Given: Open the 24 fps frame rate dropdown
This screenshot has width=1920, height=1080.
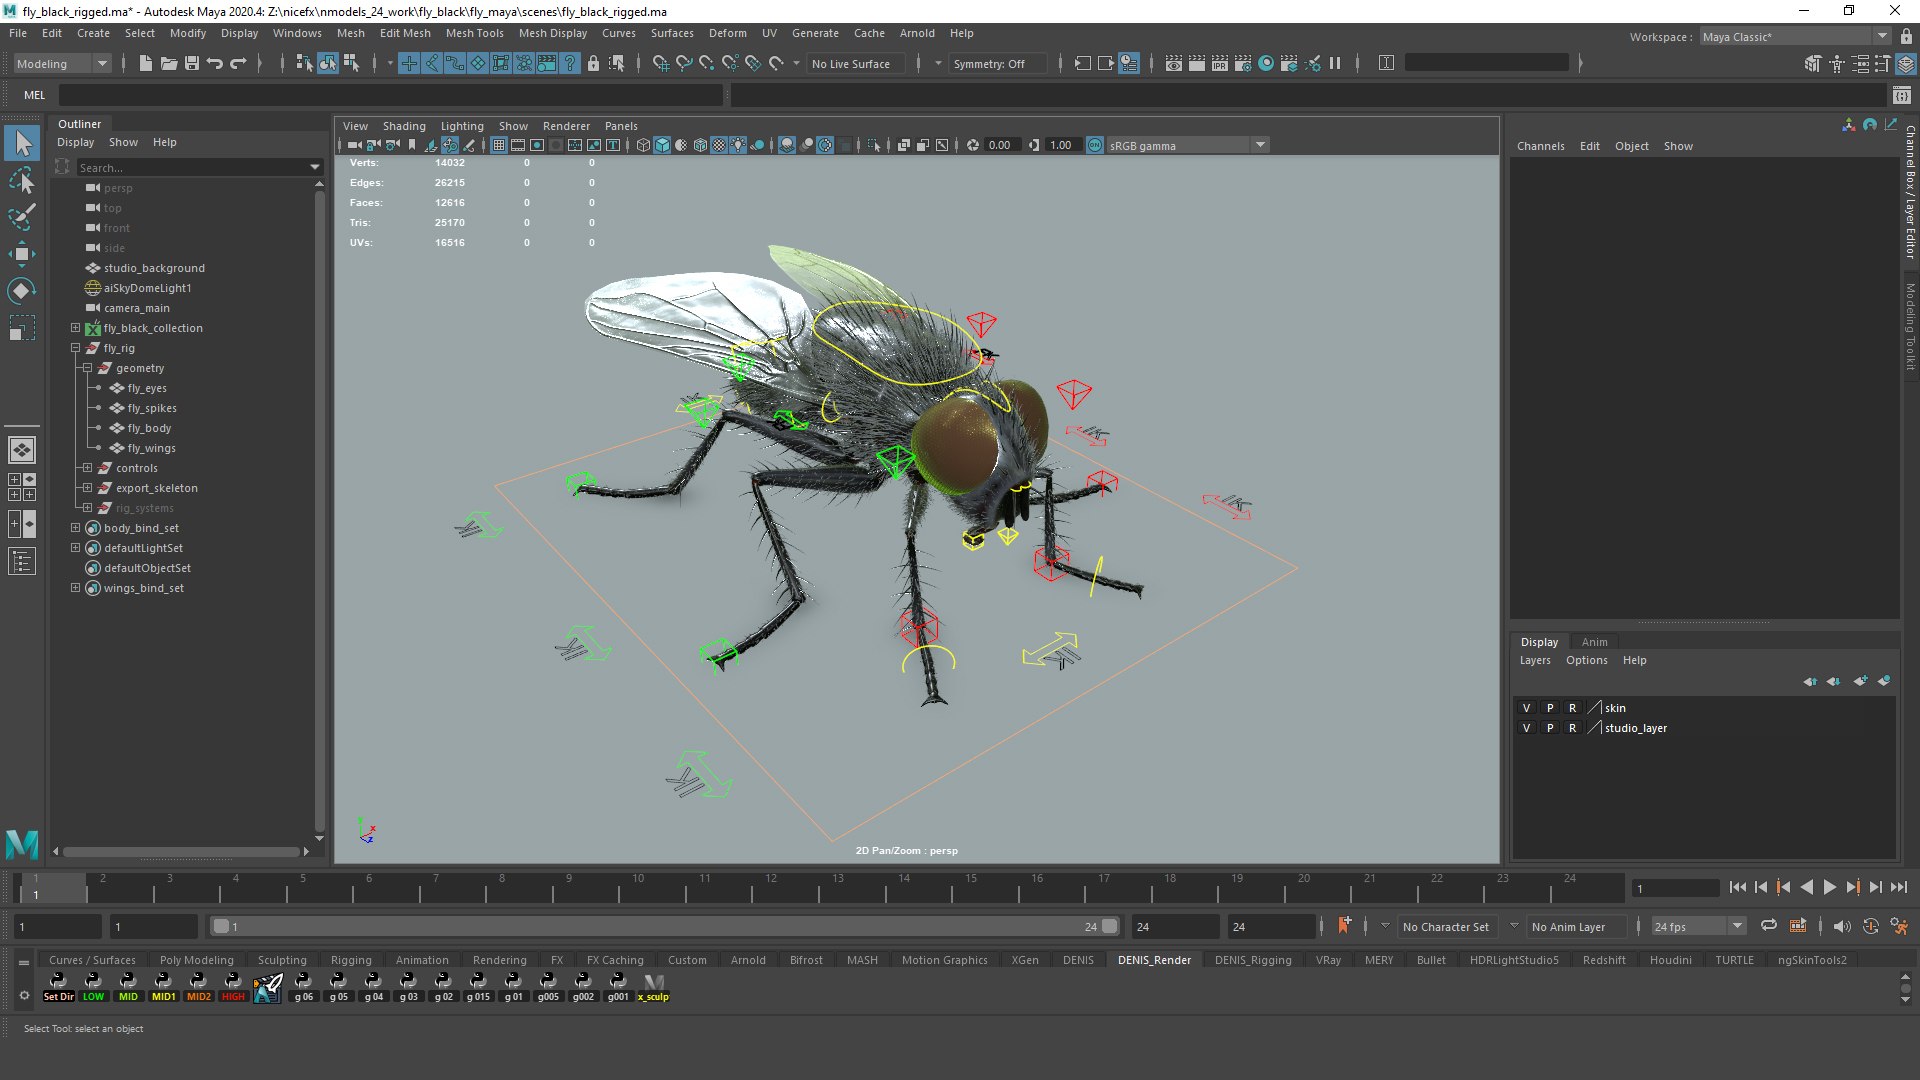Looking at the screenshot, I should [1699, 927].
